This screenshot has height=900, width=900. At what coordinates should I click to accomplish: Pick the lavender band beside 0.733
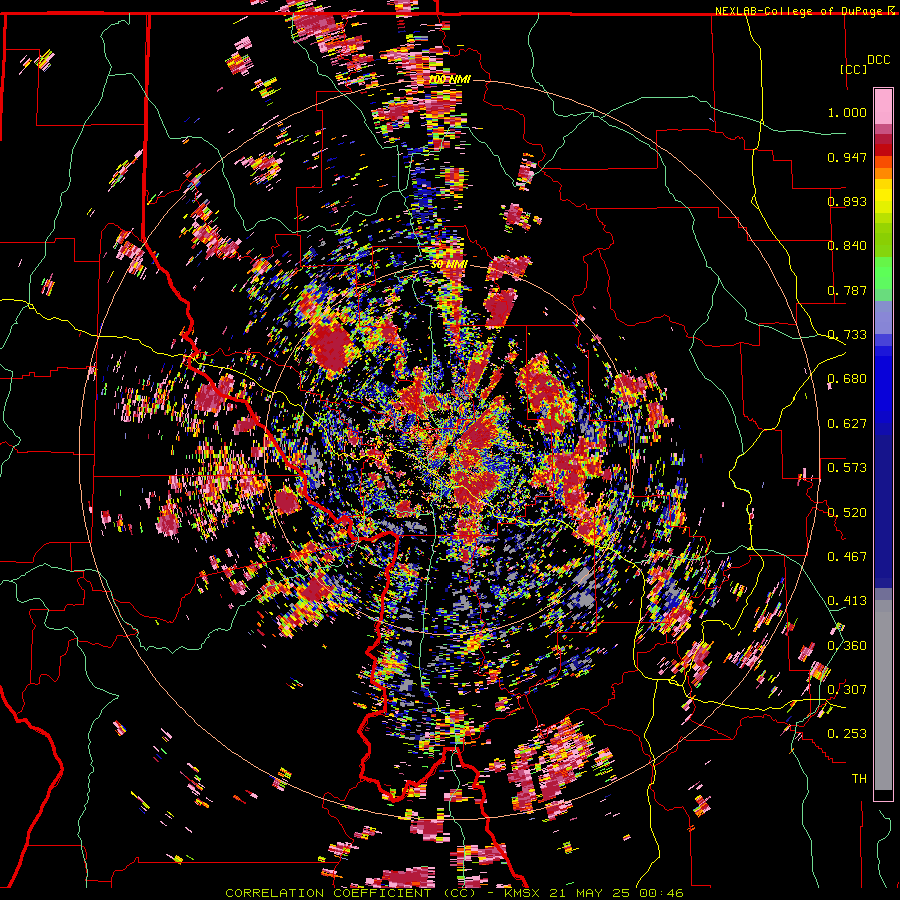click(x=883, y=317)
